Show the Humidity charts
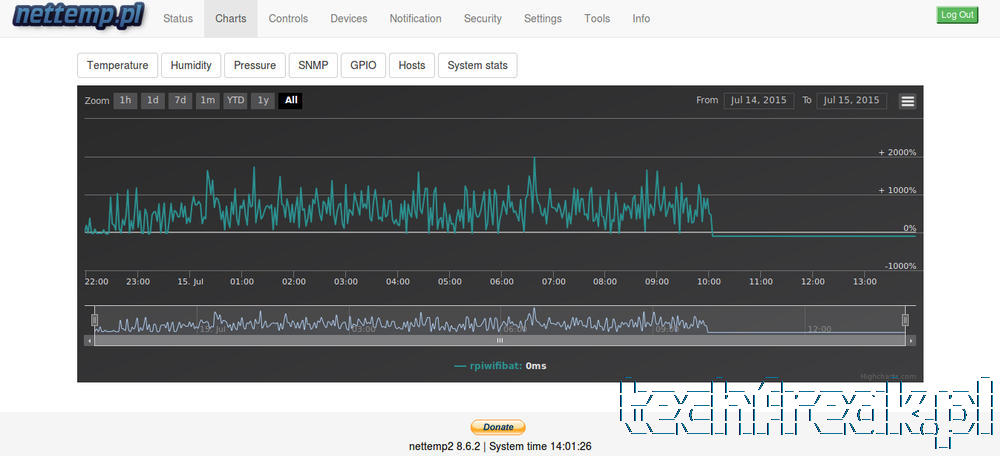Screen dimensions: 1000x456 [191, 65]
